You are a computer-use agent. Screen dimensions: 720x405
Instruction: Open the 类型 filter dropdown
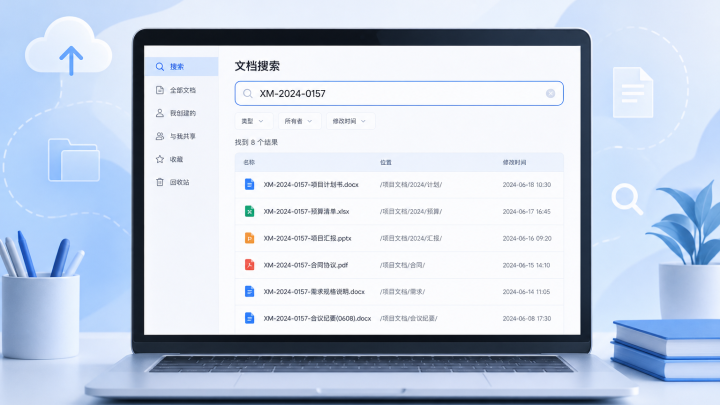pos(254,121)
